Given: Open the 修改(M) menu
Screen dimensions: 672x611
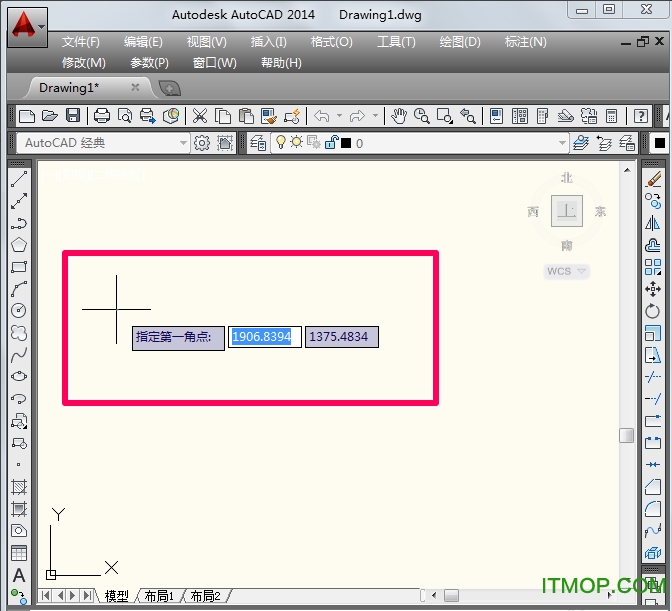Looking at the screenshot, I should tap(84, 63).
